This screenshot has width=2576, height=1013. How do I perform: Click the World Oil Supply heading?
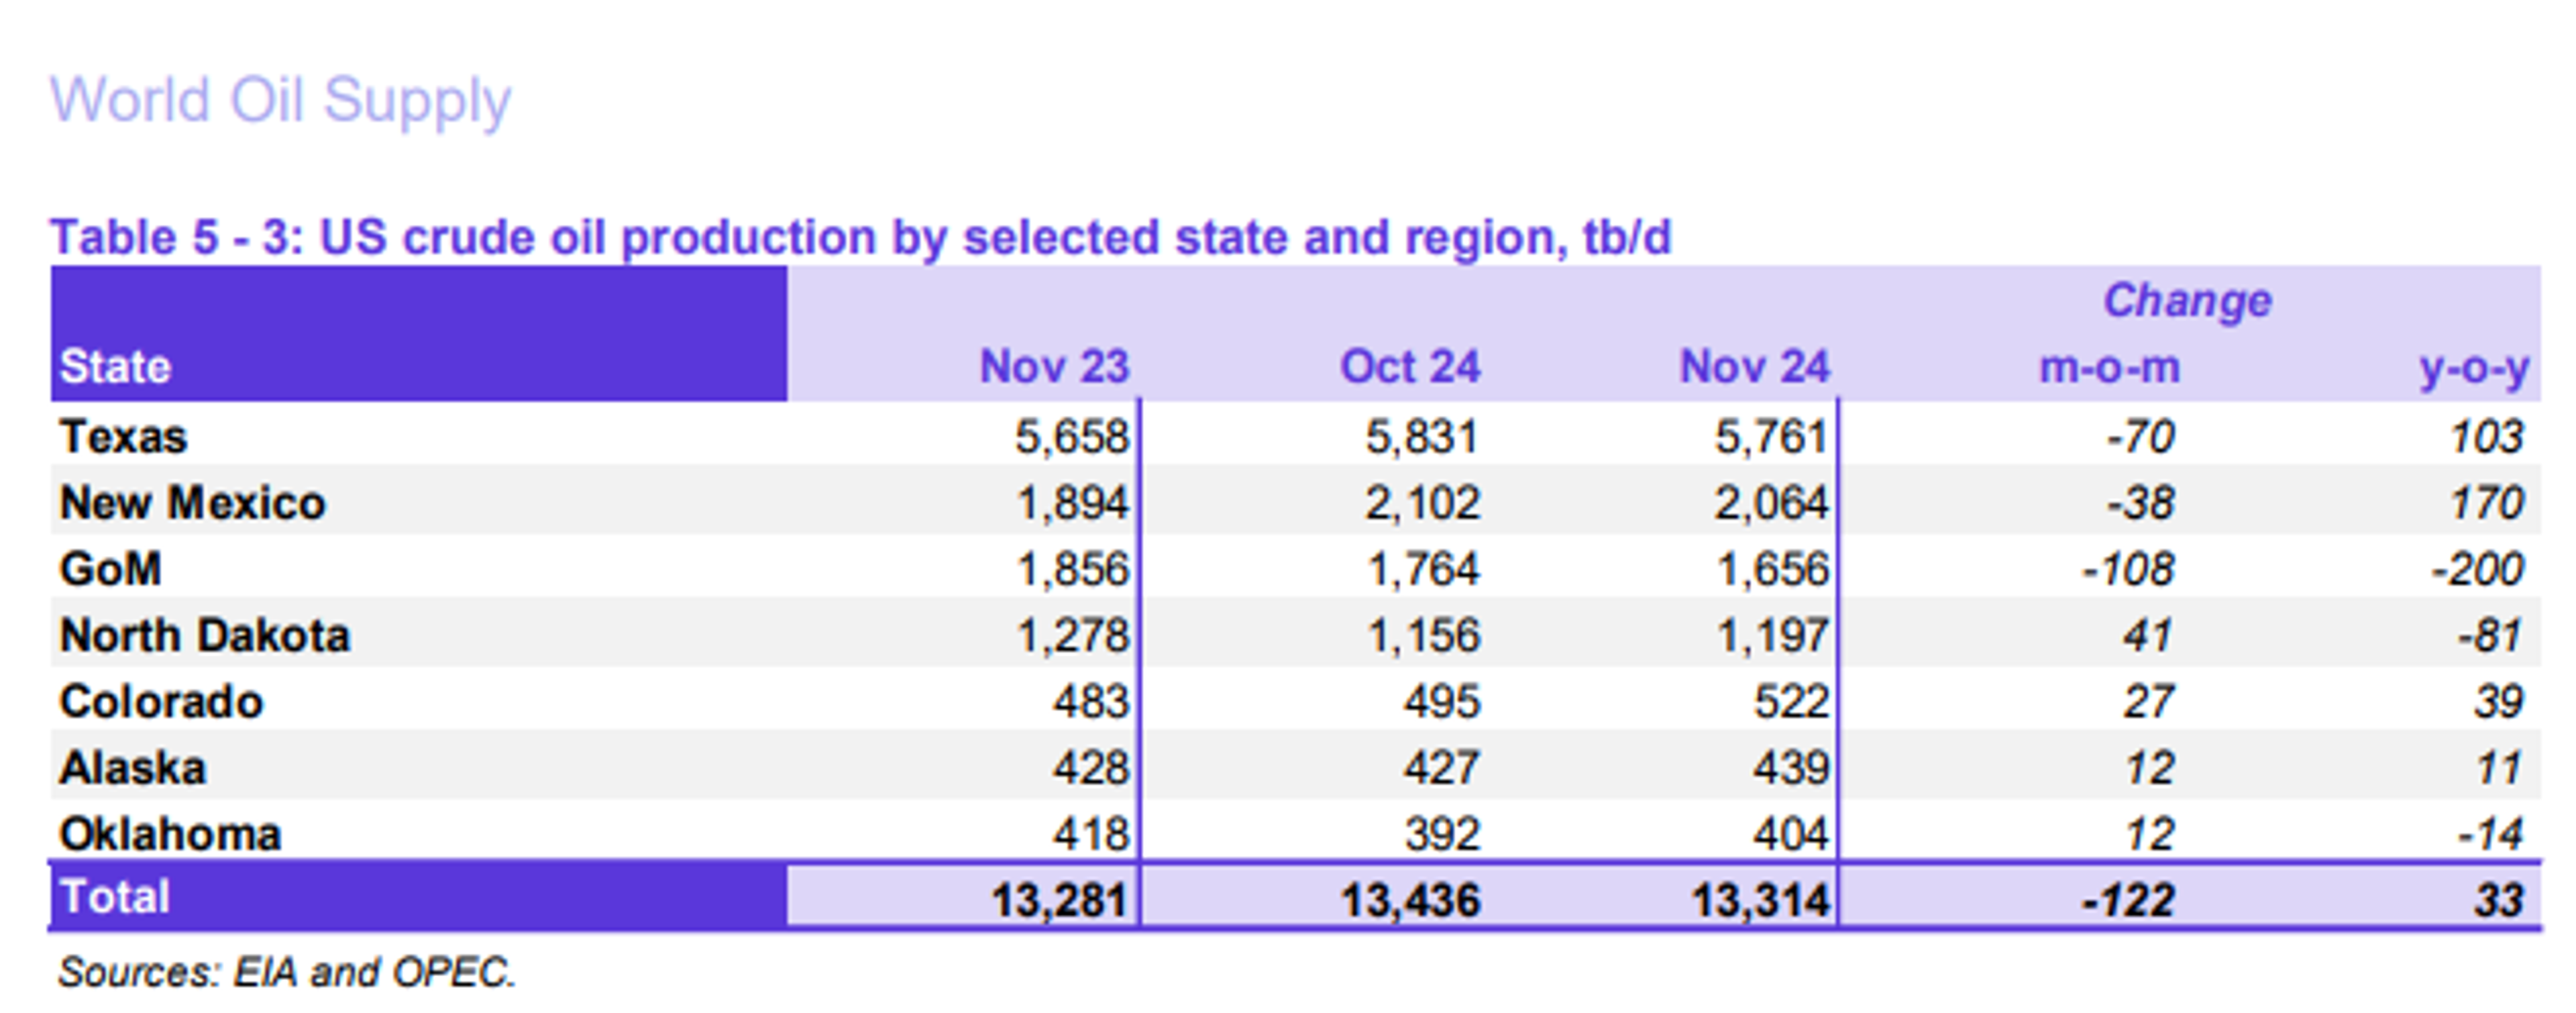280,101
